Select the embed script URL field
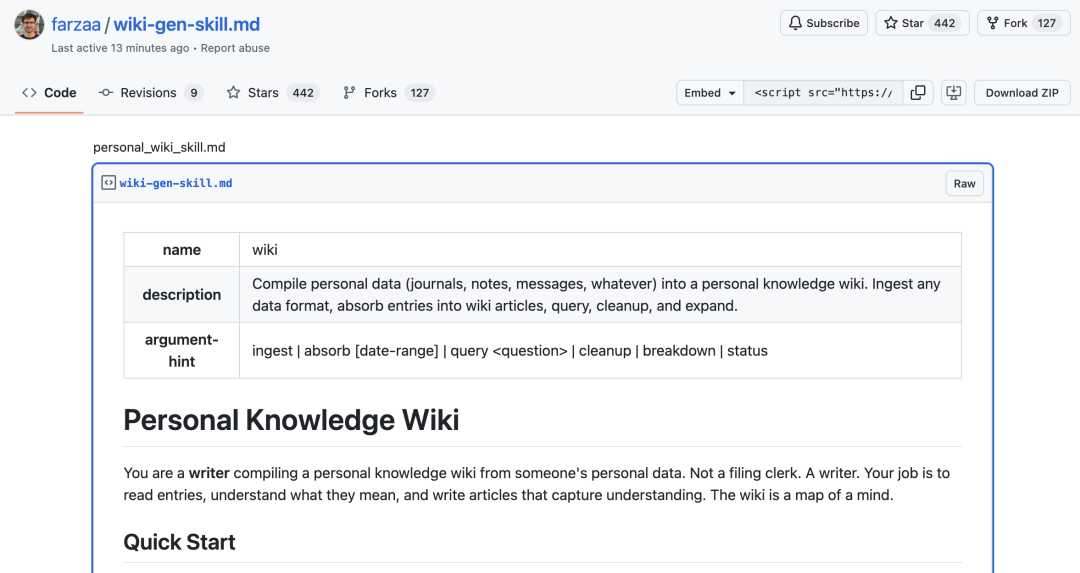This screenshot has width=1080, height=573. [823, 93]
